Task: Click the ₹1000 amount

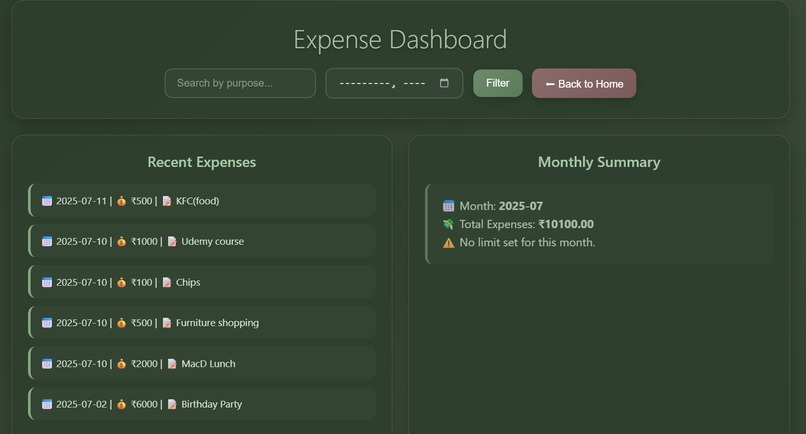Action: (x=144, y=242)
